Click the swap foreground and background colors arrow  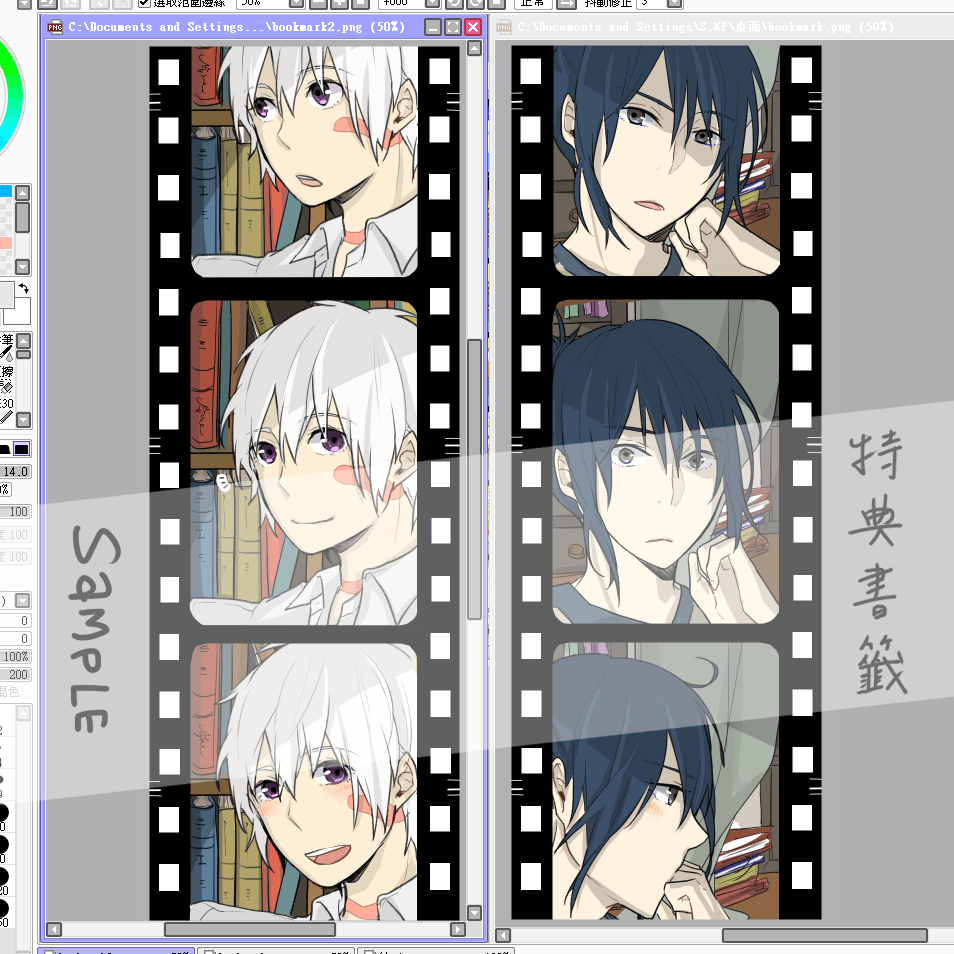(24, 288)
